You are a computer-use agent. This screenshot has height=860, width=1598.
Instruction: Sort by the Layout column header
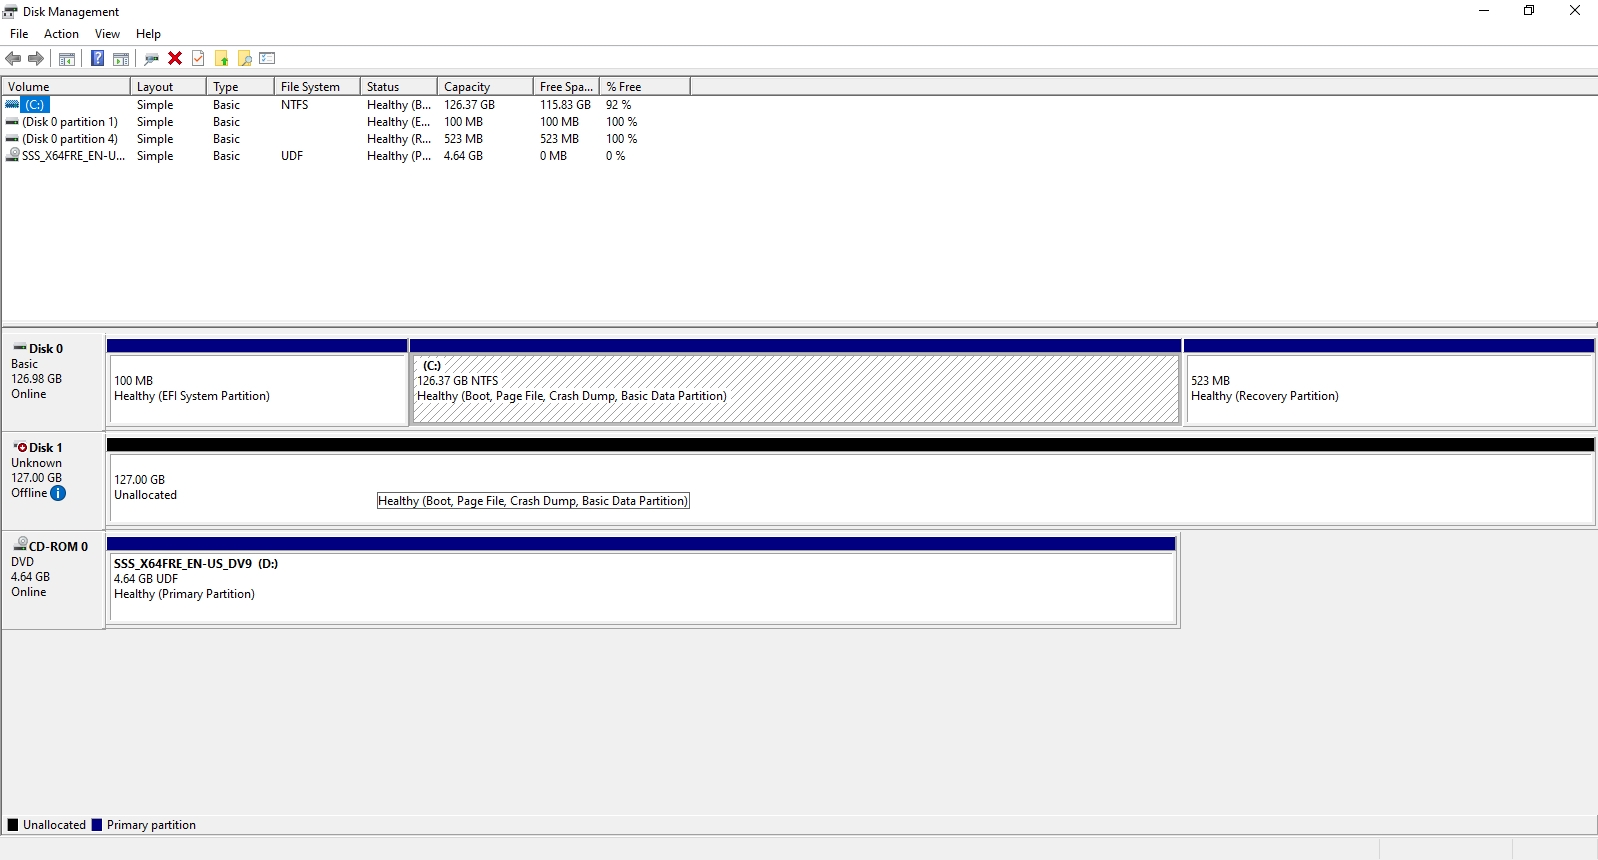(x=168, y=87)
